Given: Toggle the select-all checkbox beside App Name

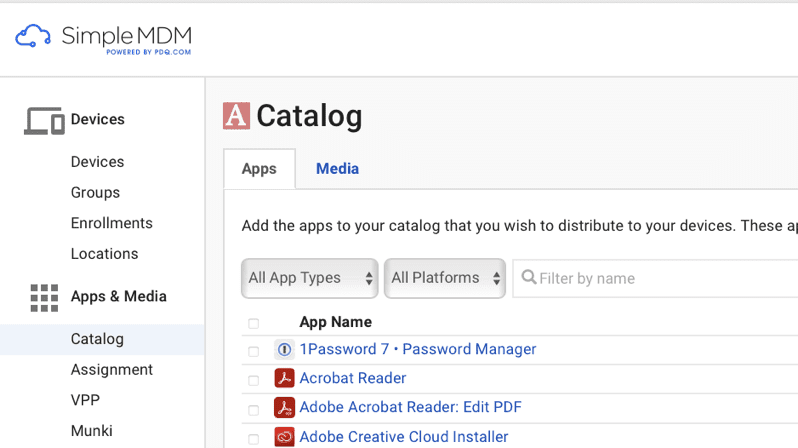Looking at the screenshot, I should [253, 323].
